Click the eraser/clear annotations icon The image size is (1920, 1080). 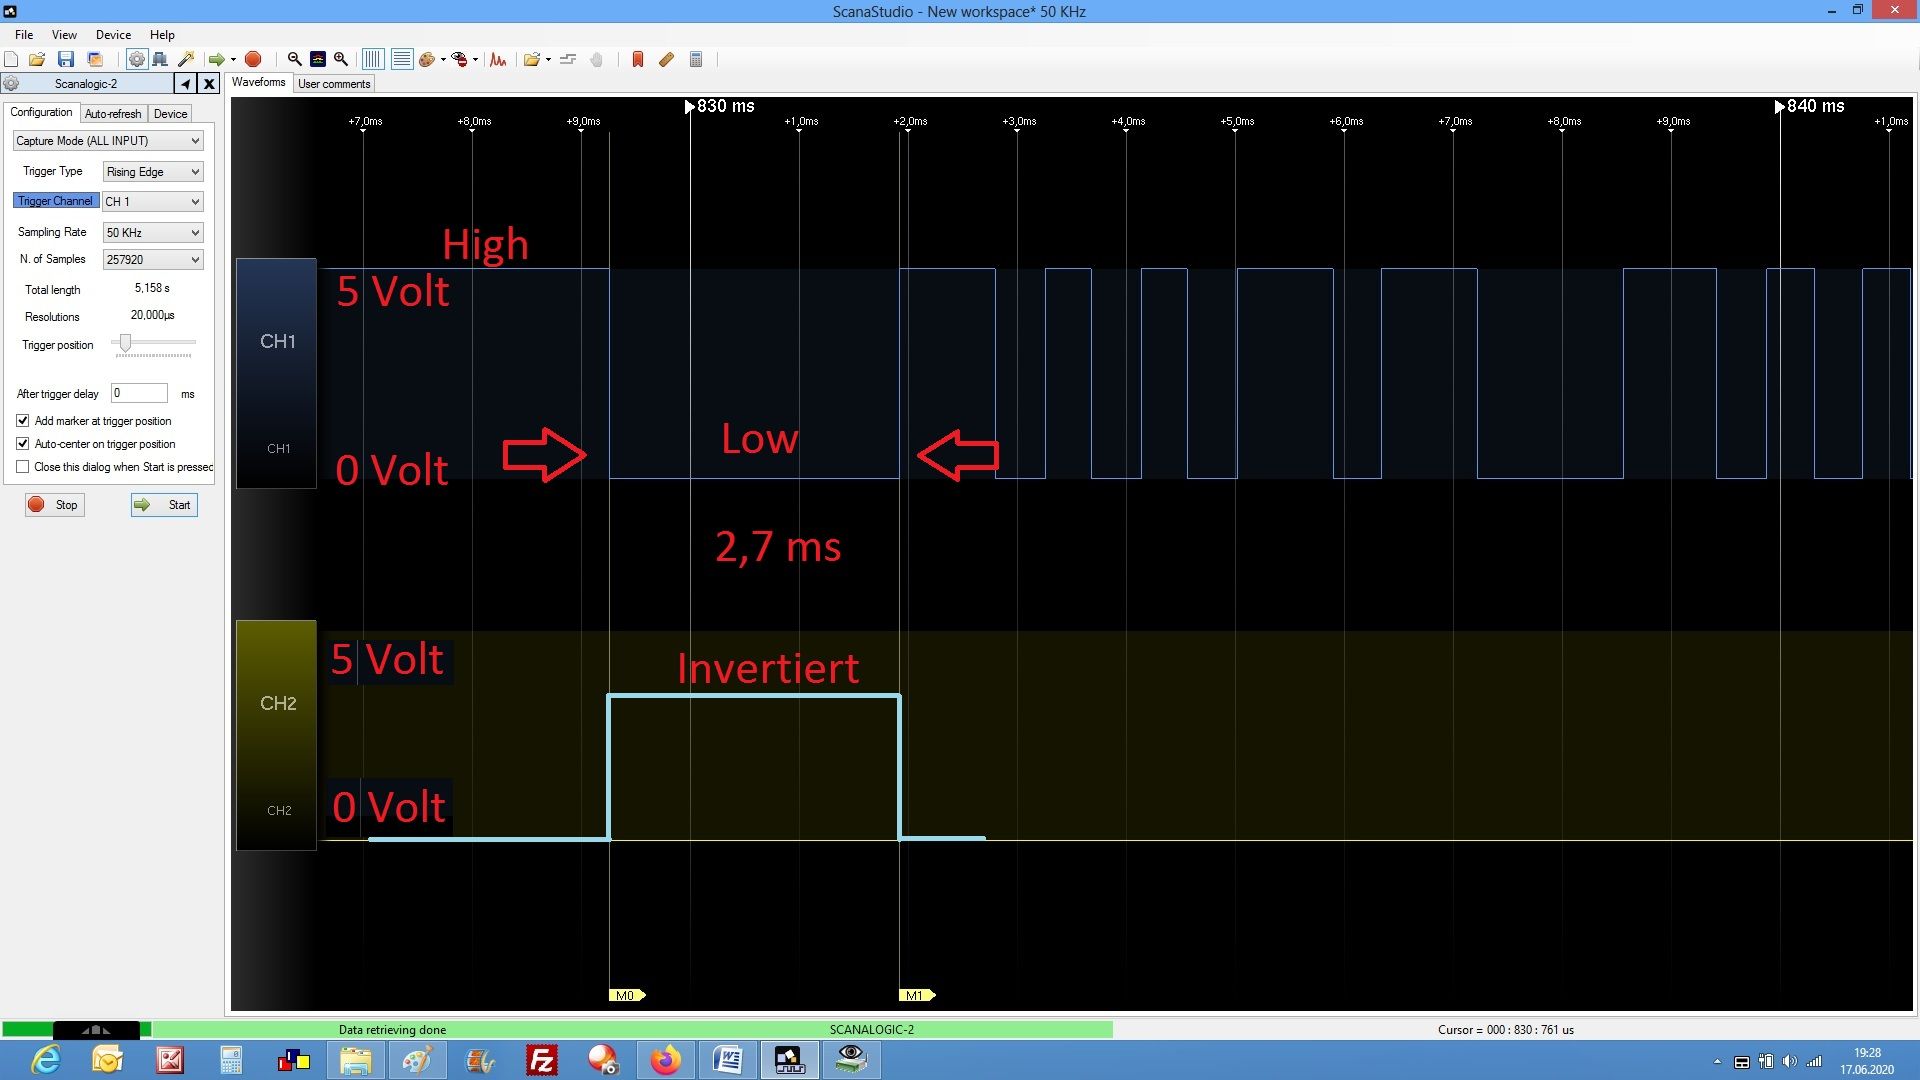coord(667,59)
